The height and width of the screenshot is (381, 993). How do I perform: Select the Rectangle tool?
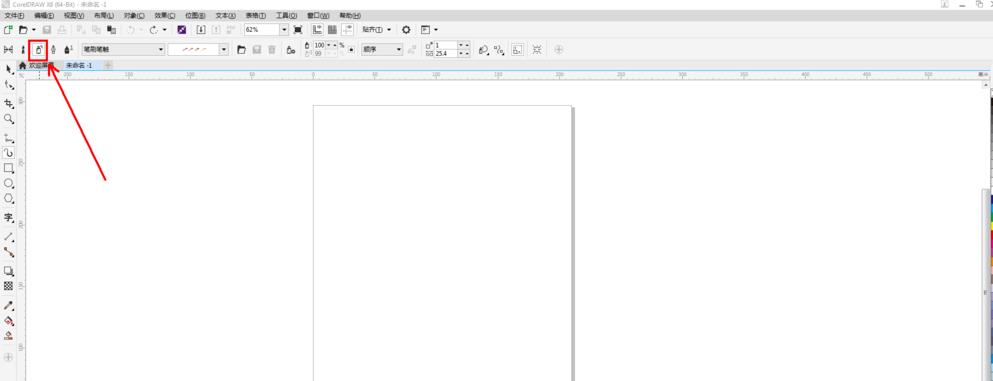tap(8, 168)
